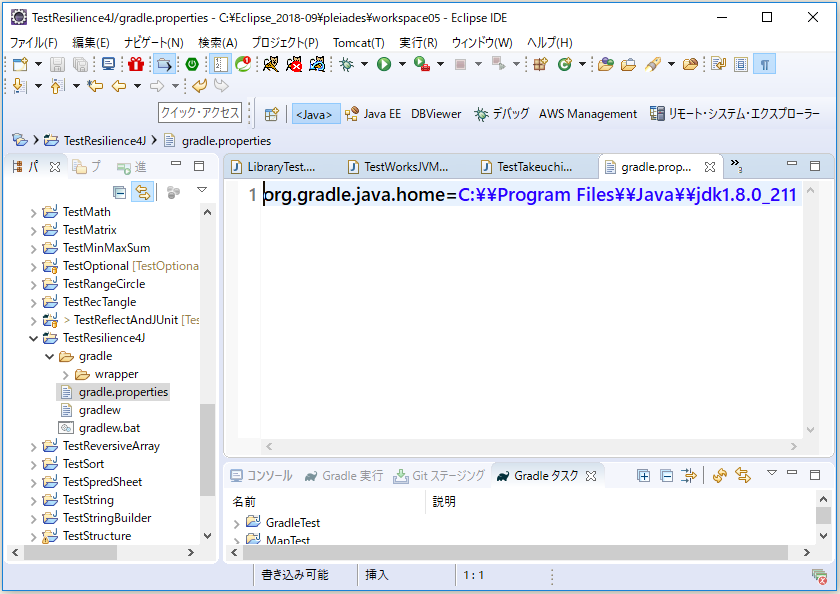Open リモート・システム・エクスプローラー perspective
The height and width of the screenshot is (594, 840).
point(734,114)
